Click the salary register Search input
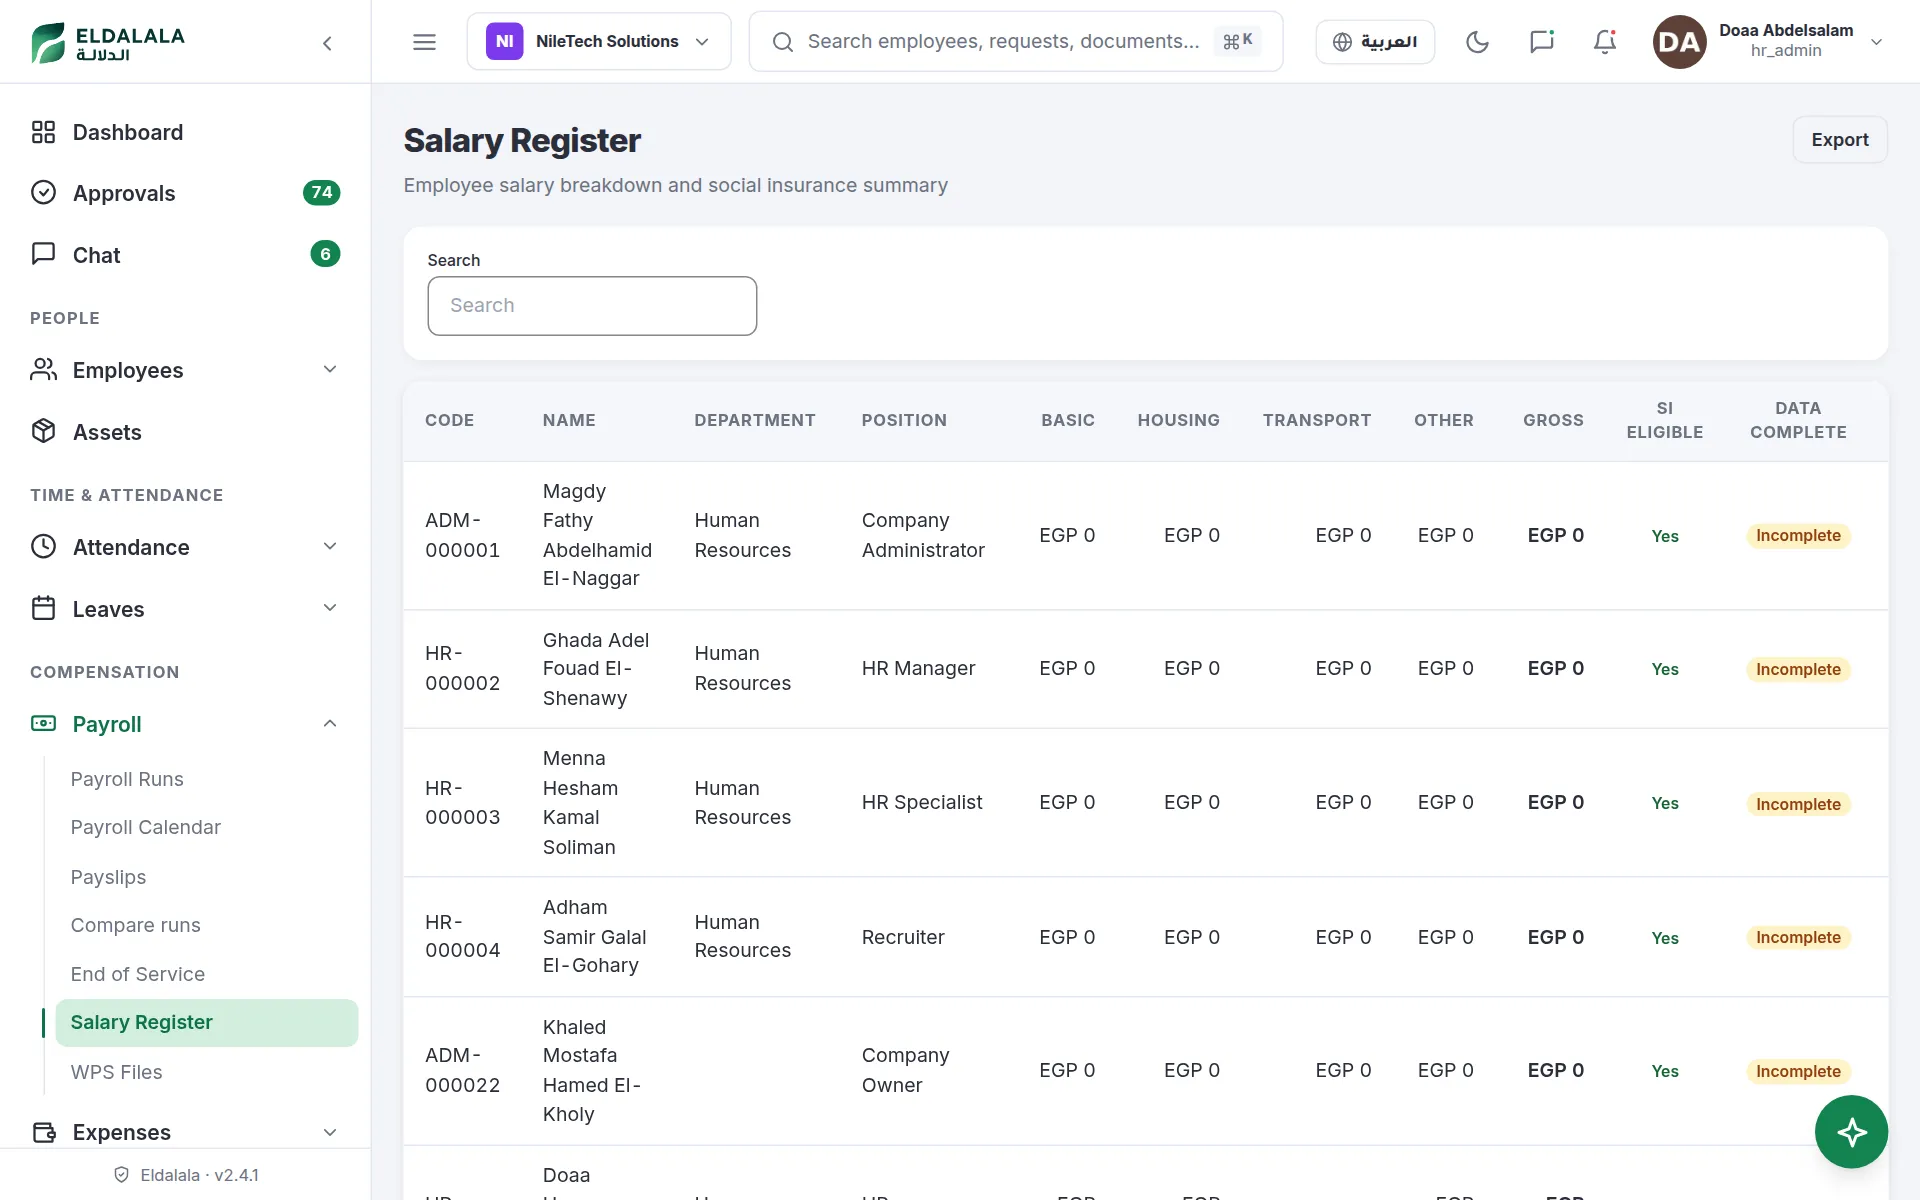 click(592, 305)
